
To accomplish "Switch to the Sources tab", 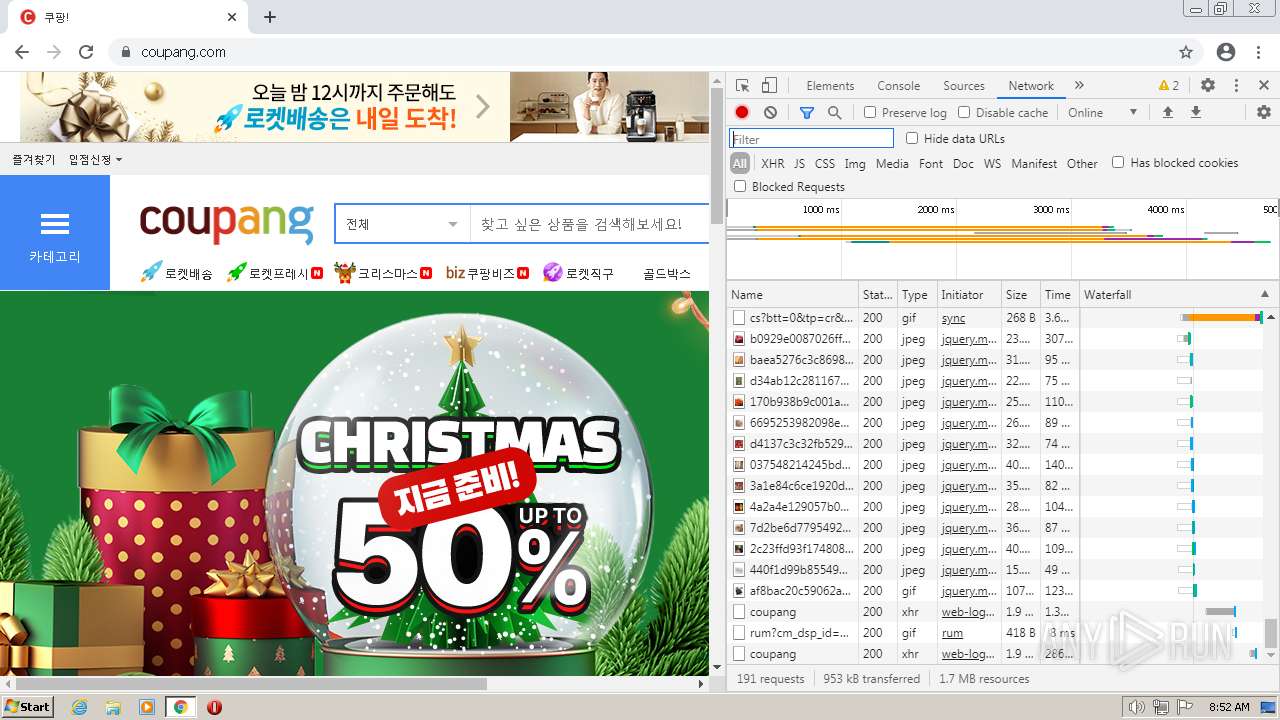I will (964, 86).
